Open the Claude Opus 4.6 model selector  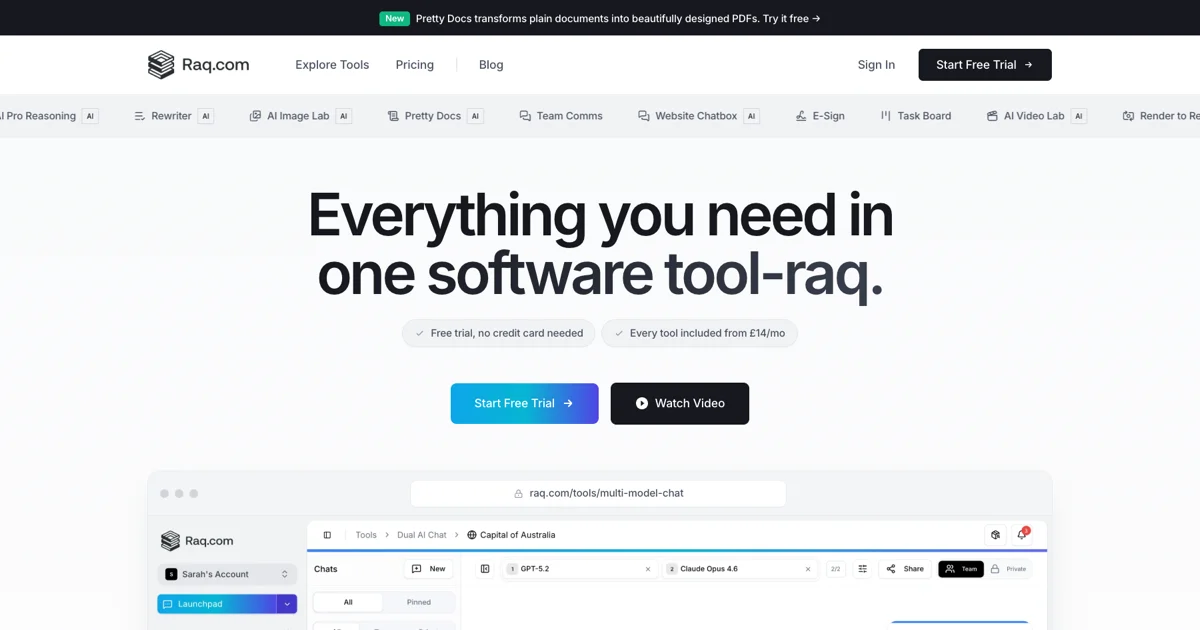[x=735, y=569]
